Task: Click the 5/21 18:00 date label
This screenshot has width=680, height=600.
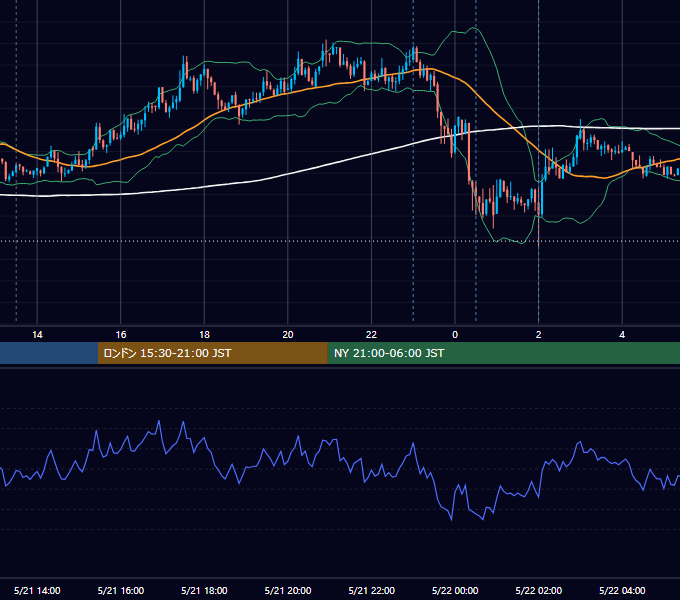Action: pos(204,590)
